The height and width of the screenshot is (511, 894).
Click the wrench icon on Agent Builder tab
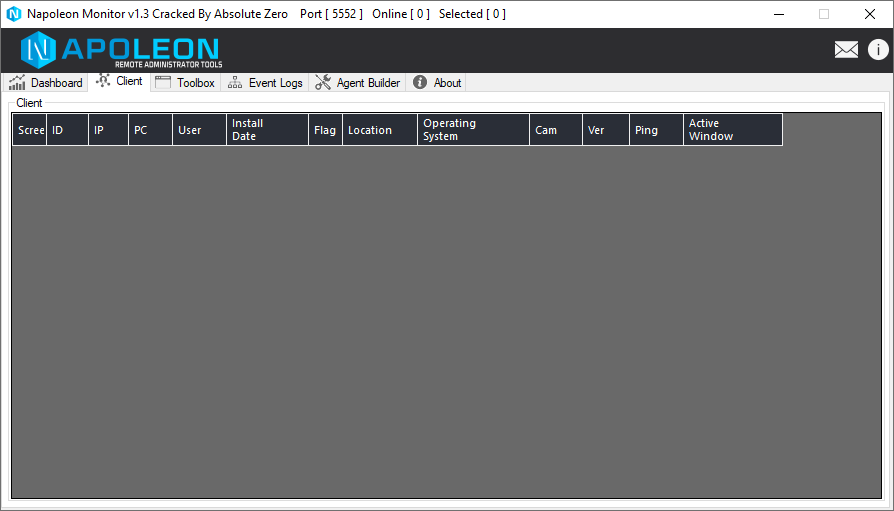[x=323, y=83]
